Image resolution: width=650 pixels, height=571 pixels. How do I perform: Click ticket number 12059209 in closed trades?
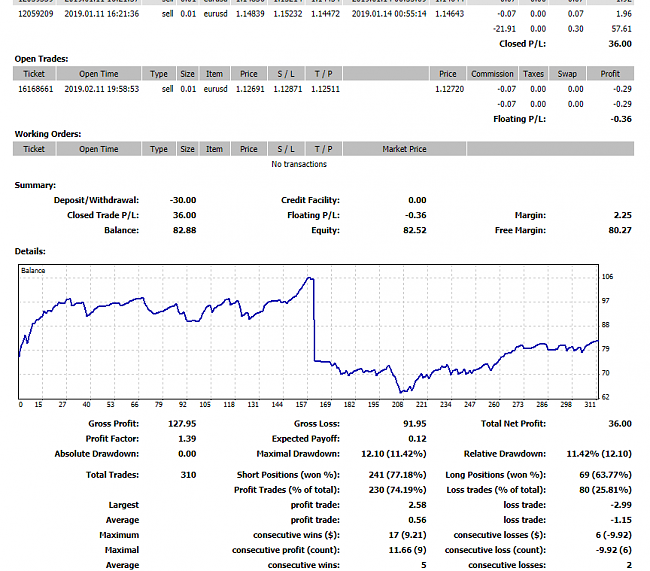[36, 14]
